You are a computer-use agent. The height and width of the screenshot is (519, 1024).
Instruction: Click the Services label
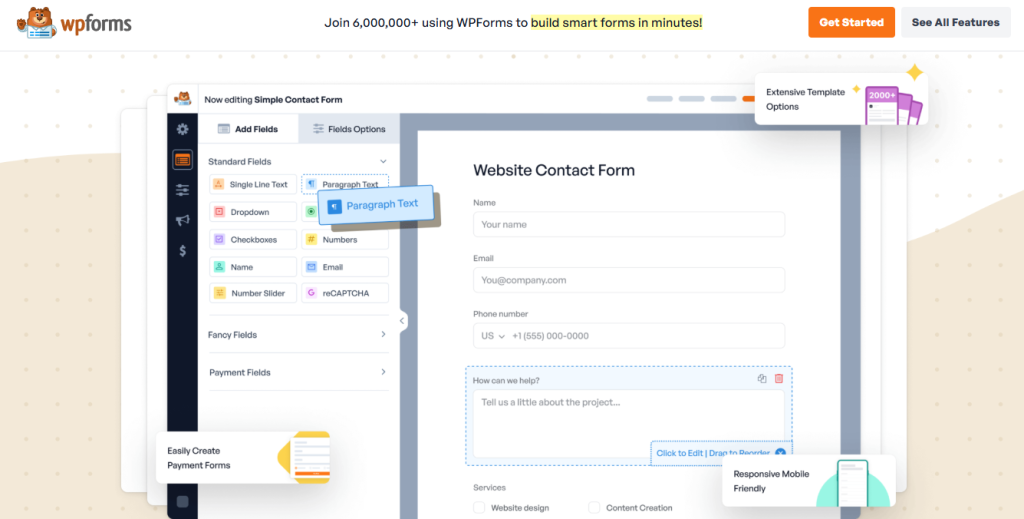[x=489, y=488]
